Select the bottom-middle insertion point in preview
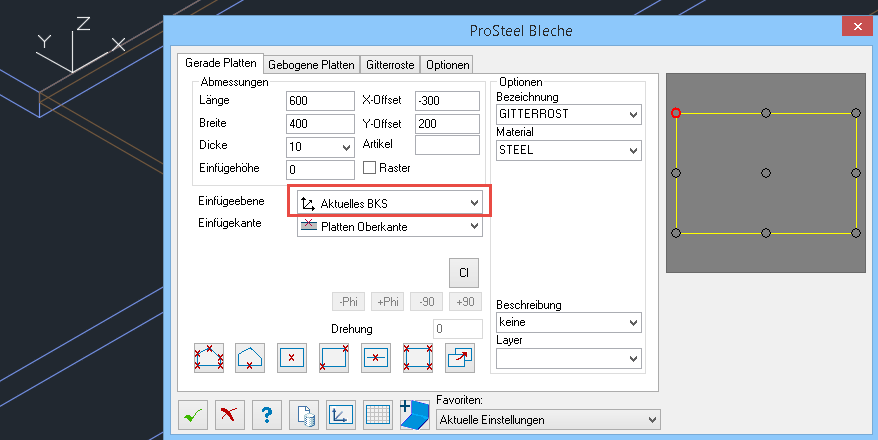Viewport: 878px width, 440px height. click(x=766, y=233)
